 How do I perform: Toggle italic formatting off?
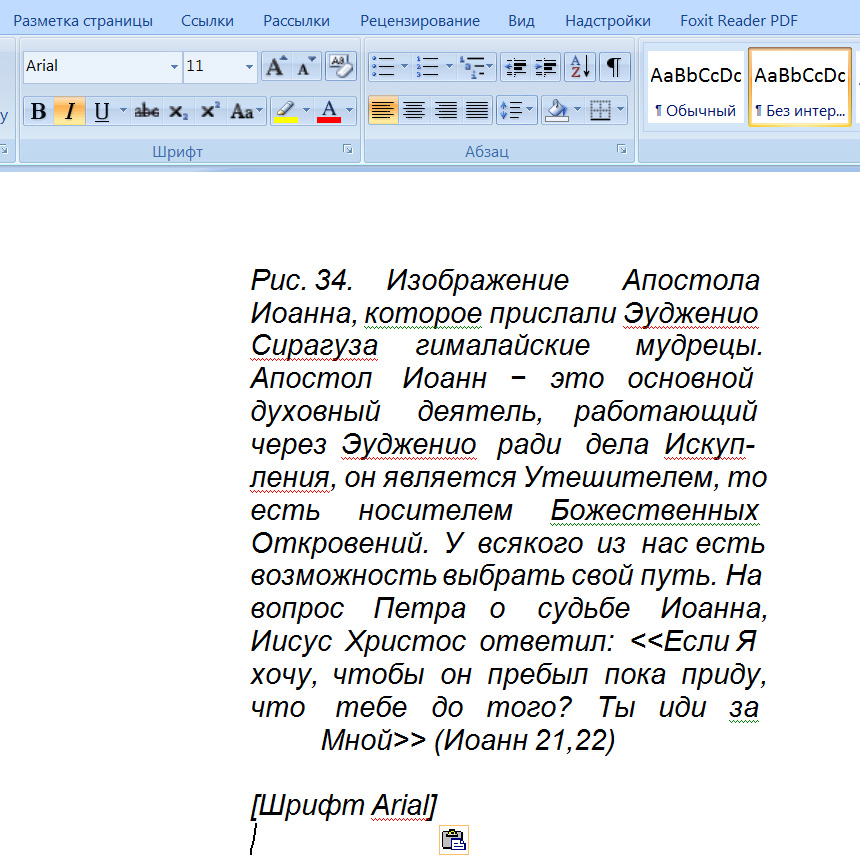pyautogui.click(x=69, y=111)
